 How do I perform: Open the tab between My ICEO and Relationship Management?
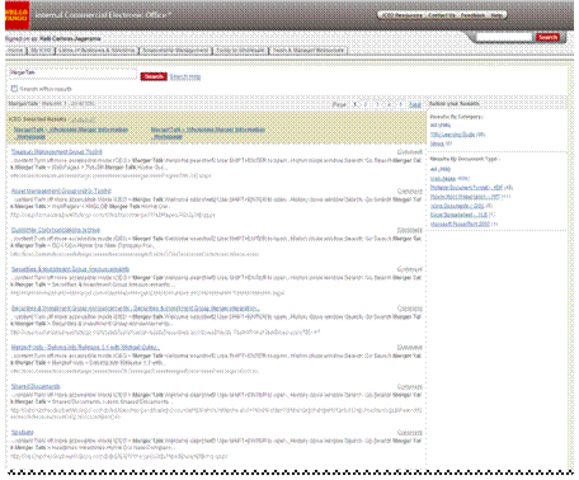point(96,50)
